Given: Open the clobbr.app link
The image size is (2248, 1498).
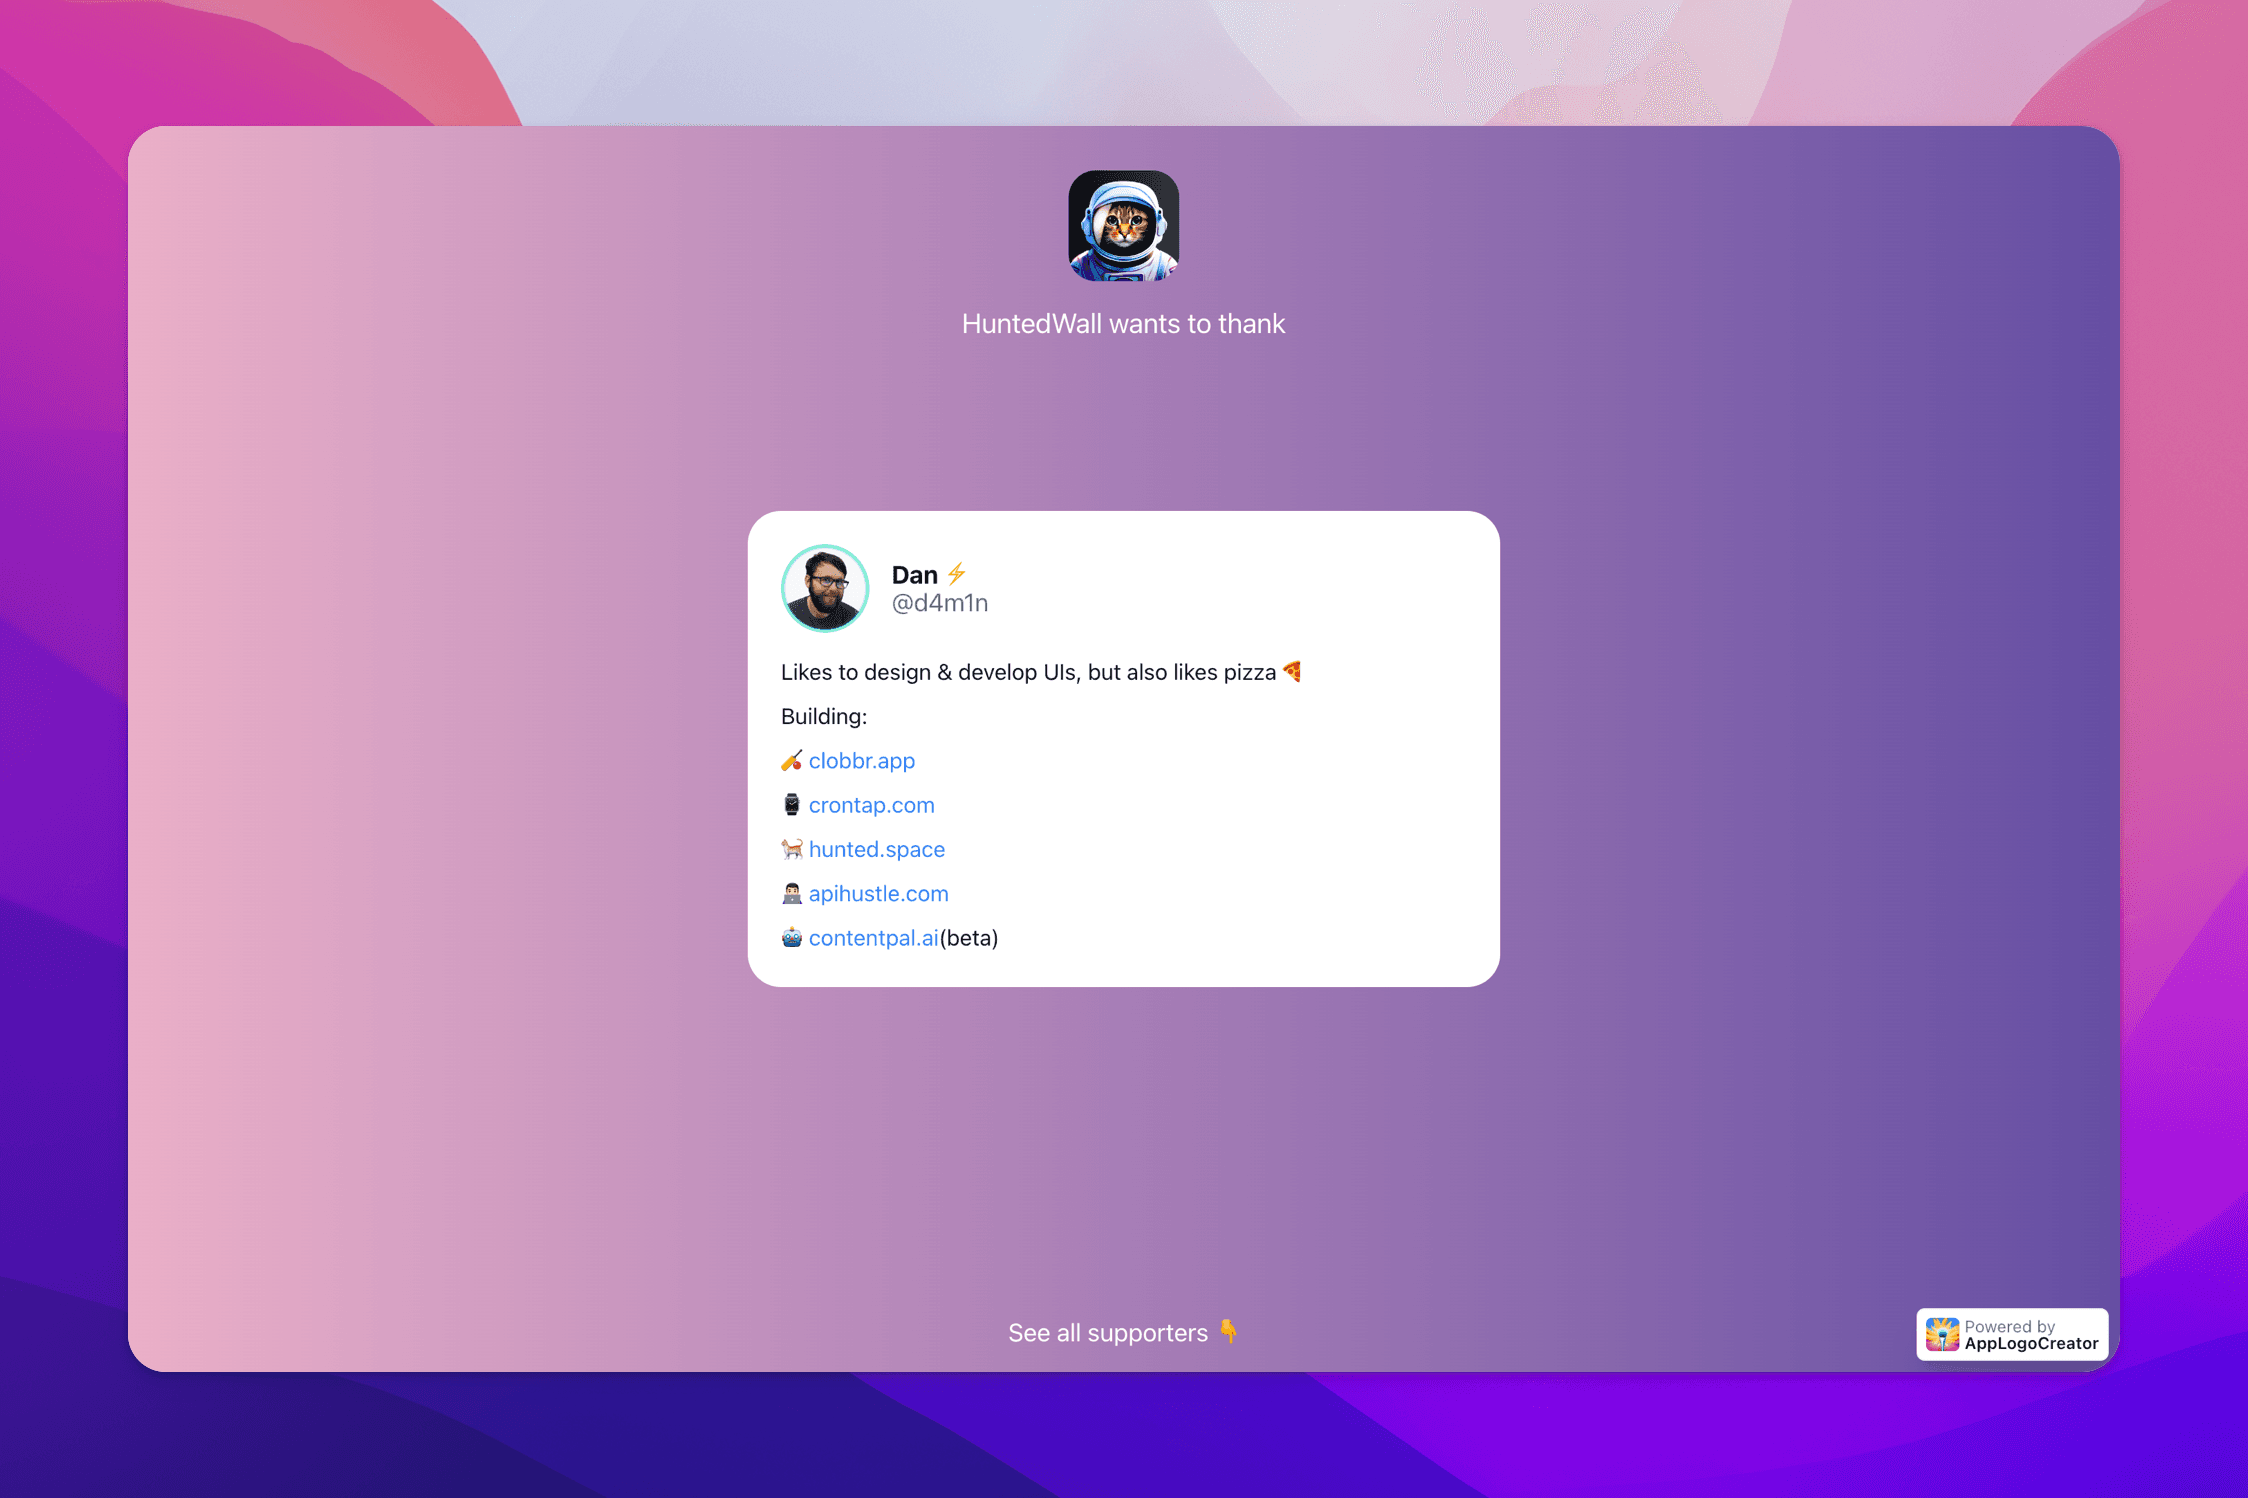Looking at the screenshot, I should coord(861,761).
